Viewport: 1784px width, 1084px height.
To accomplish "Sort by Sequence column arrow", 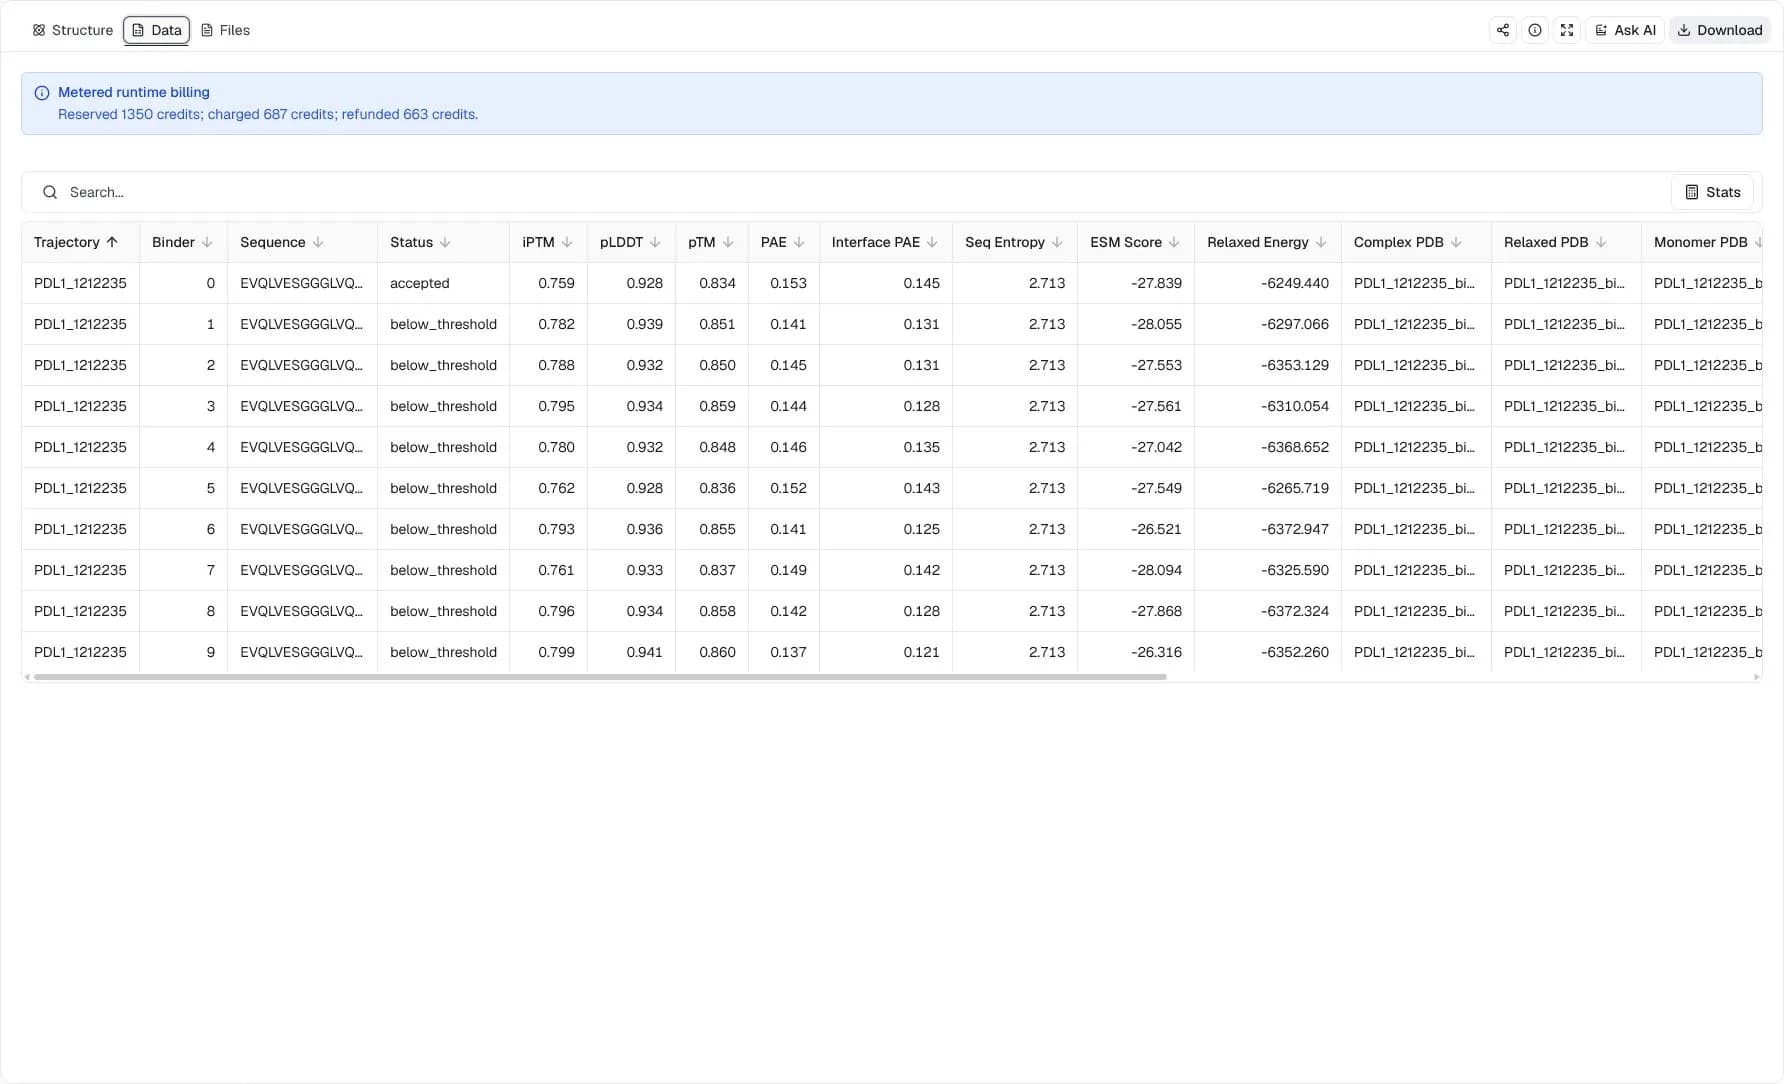I will coord(318,242).
